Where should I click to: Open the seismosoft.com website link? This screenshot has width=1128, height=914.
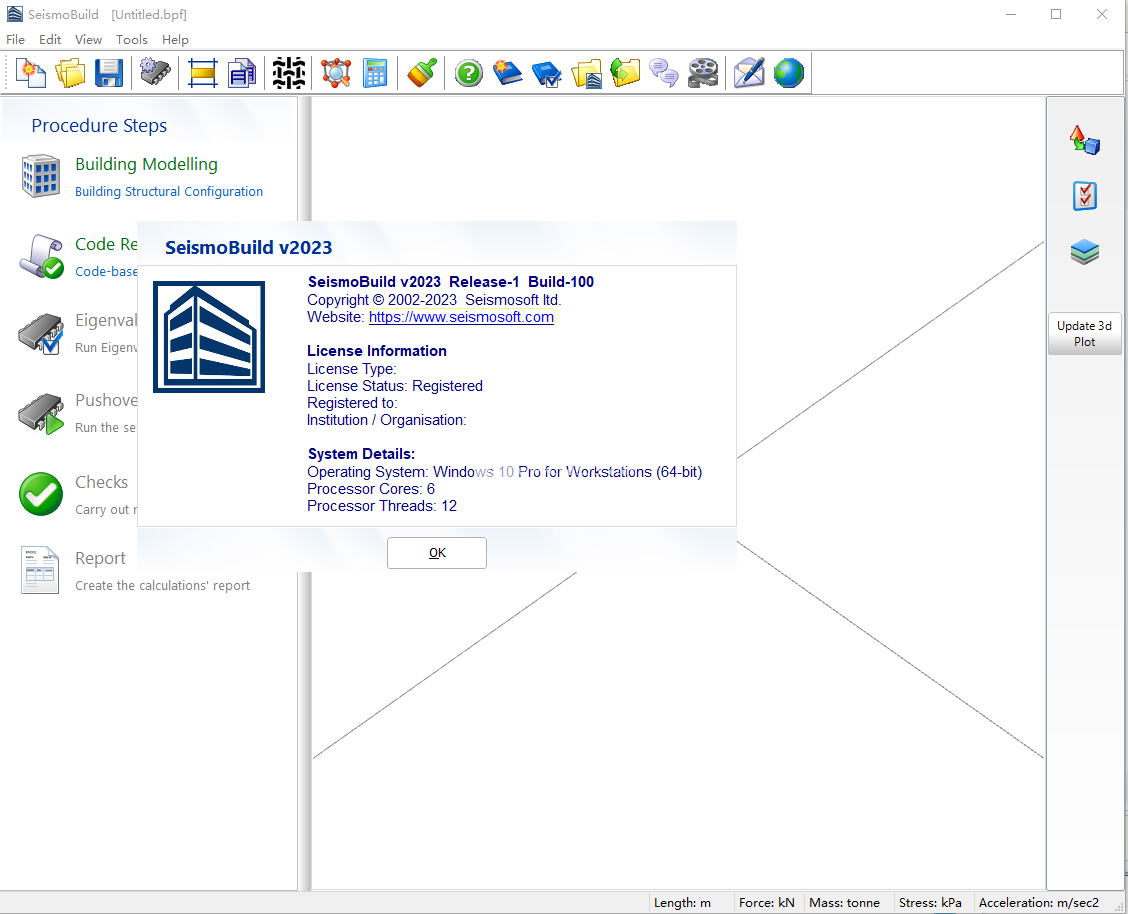[x=461, y=317]
